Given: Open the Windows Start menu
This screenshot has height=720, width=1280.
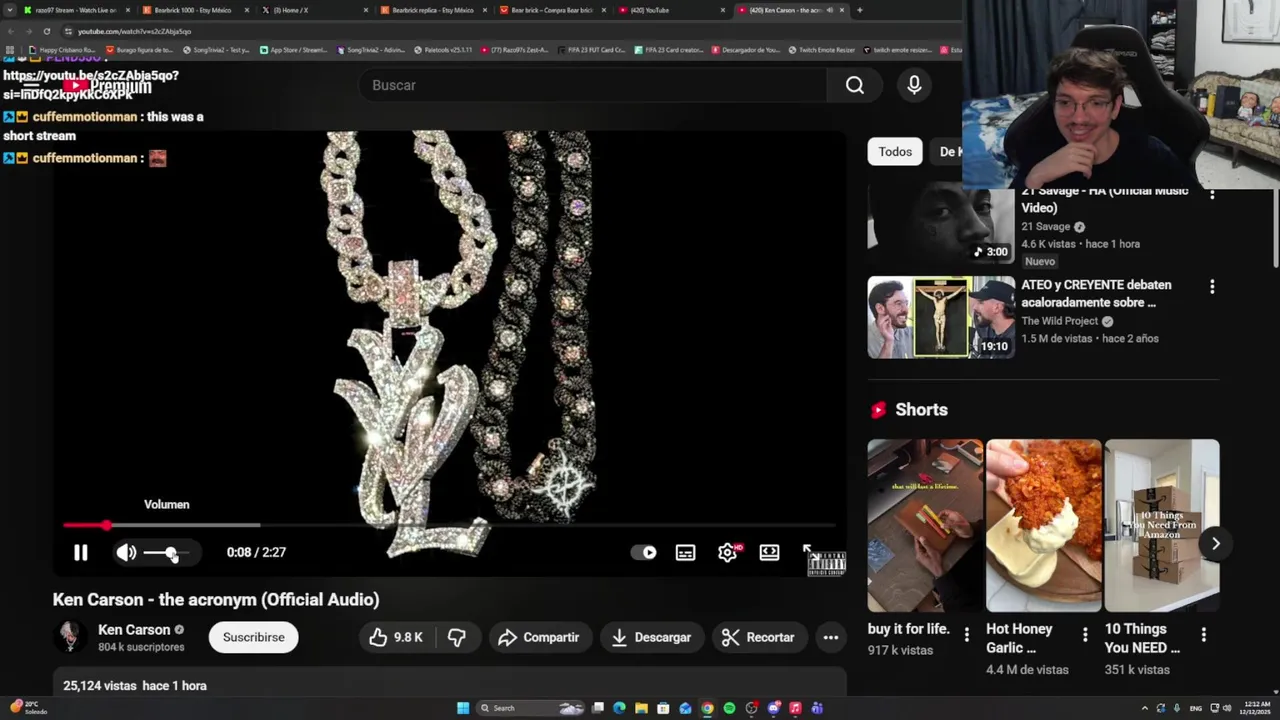Looking at the screenshot, I should tap(463, 708).
